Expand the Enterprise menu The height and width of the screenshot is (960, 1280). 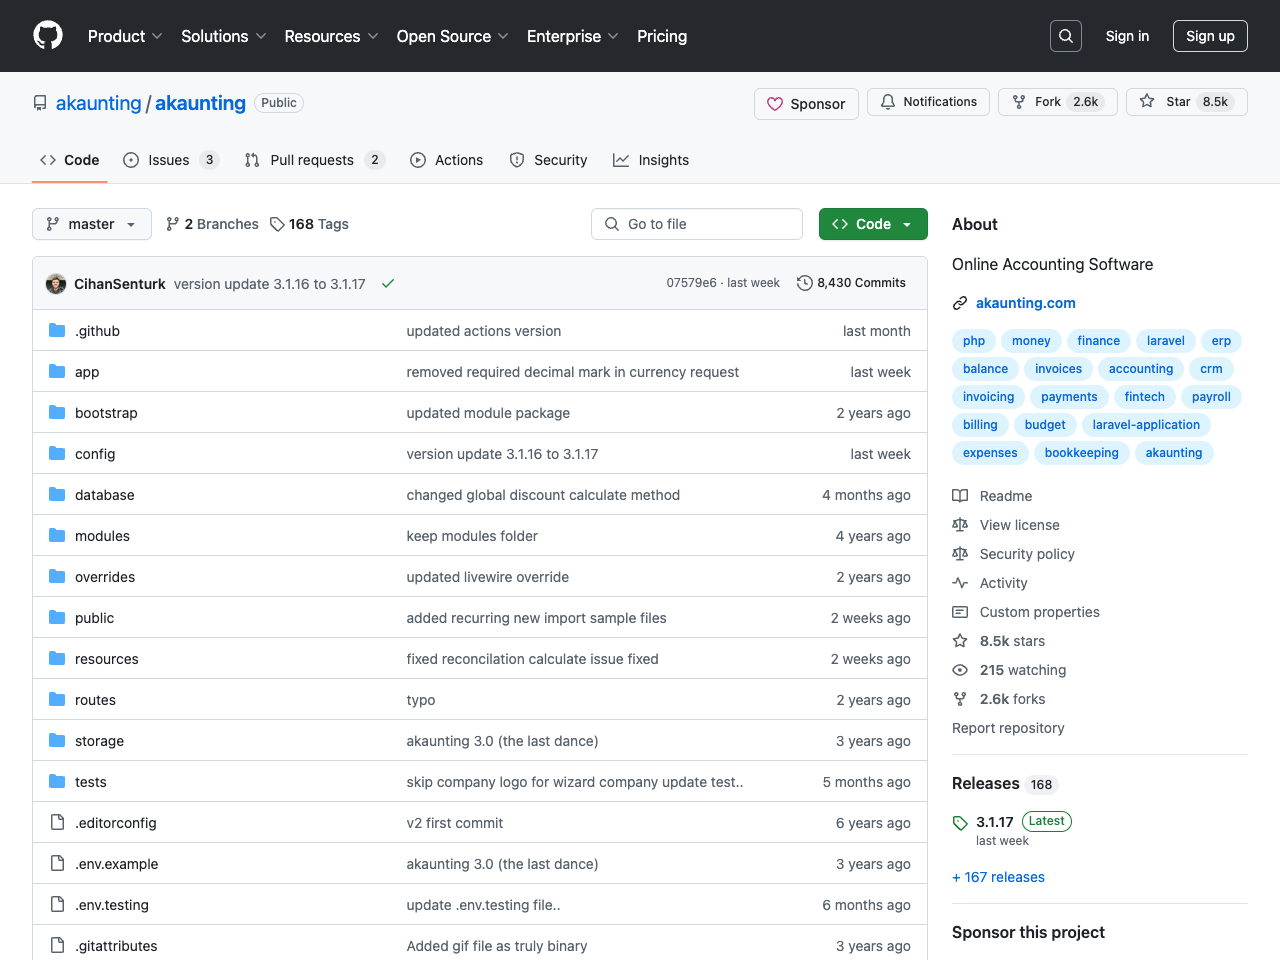pos(572,36)
